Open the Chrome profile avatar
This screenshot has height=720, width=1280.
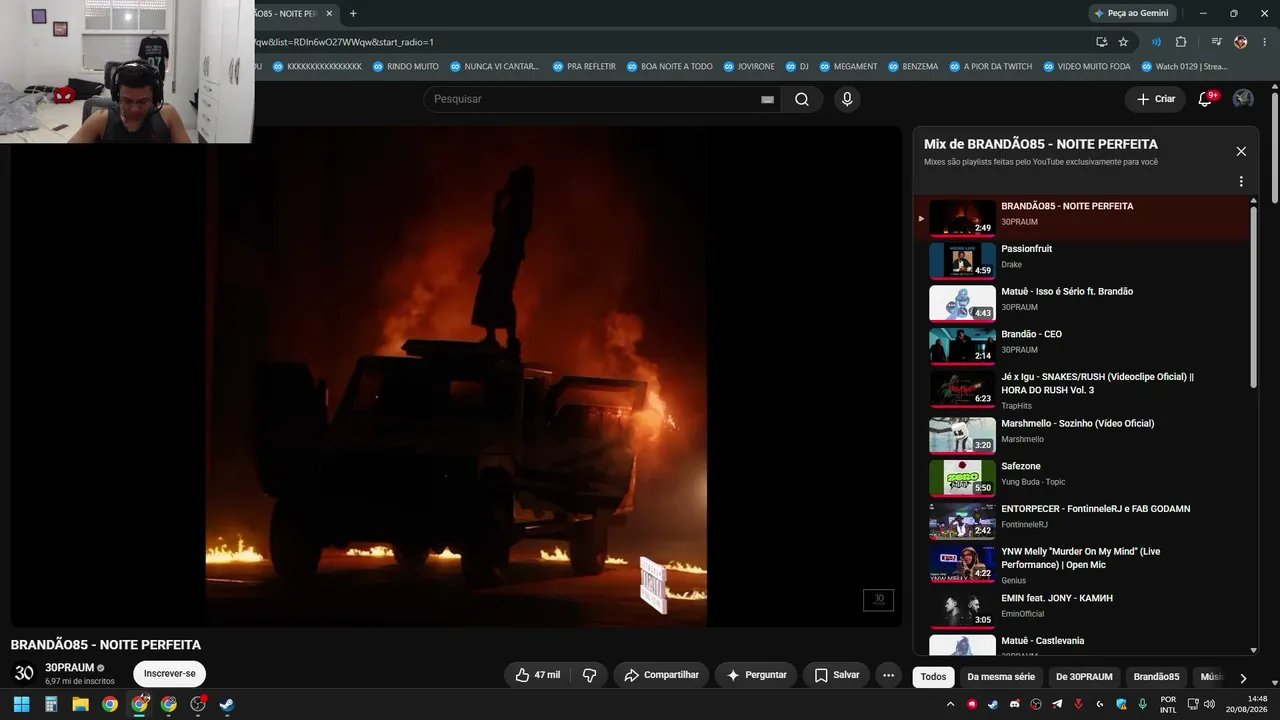1241,42
